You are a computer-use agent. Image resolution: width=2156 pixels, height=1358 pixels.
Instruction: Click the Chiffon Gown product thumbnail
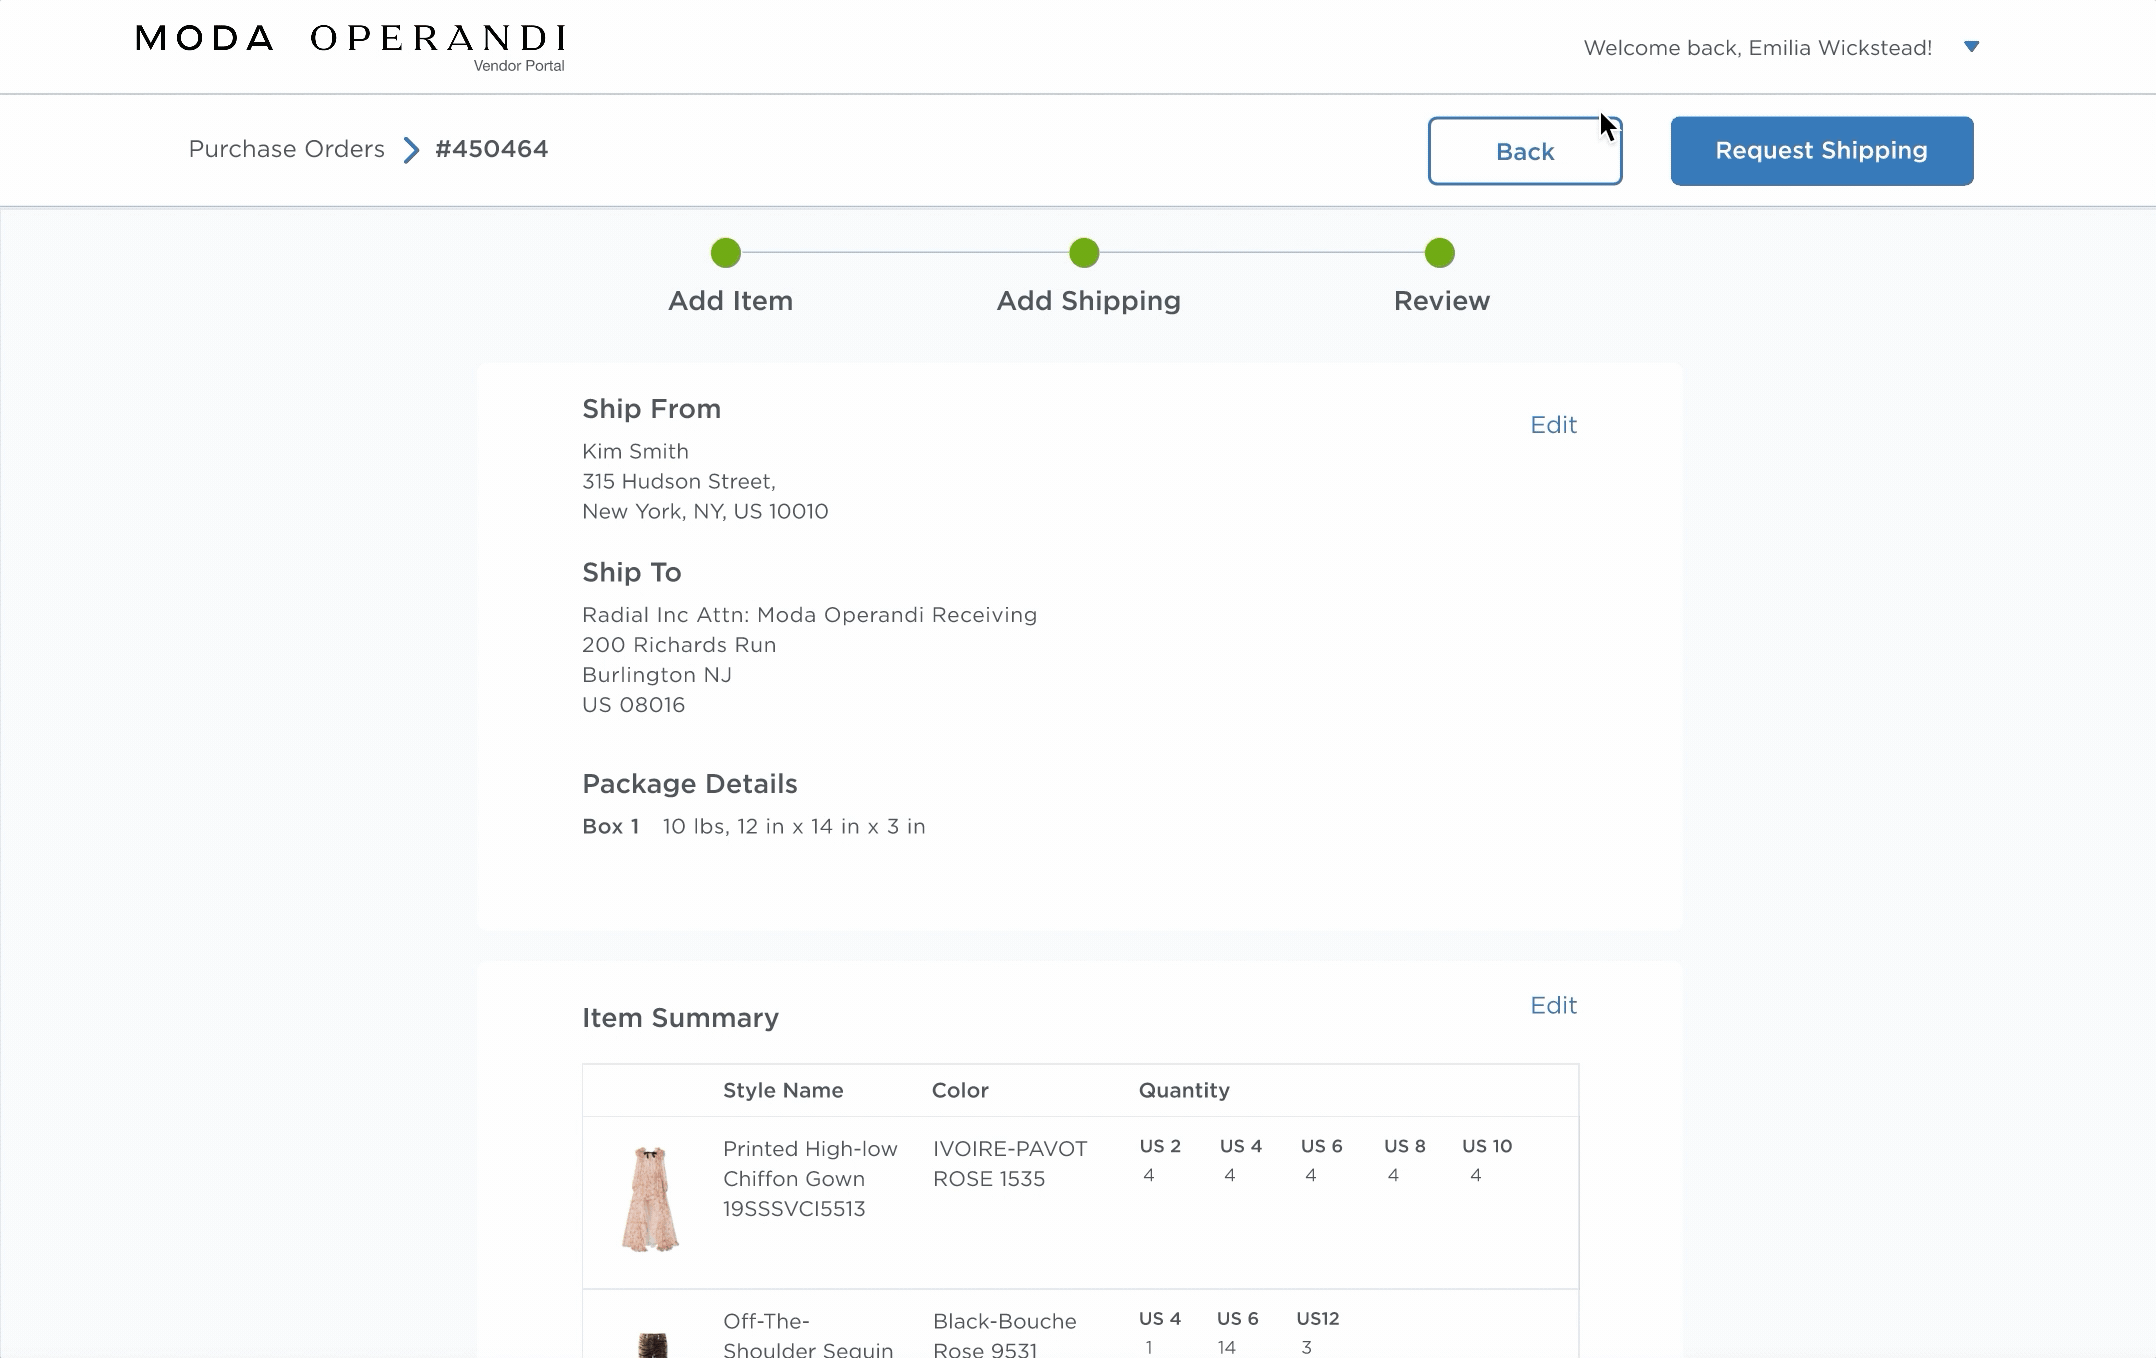[x=650, y=1198]
